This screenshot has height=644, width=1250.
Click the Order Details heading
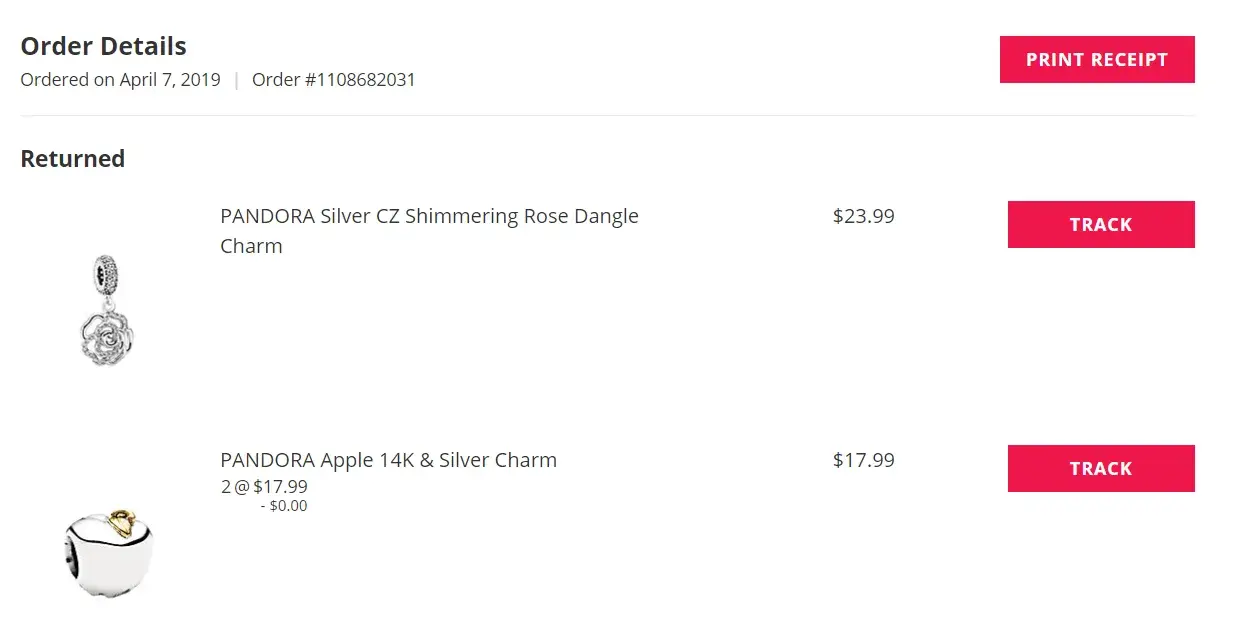point(104,46)
